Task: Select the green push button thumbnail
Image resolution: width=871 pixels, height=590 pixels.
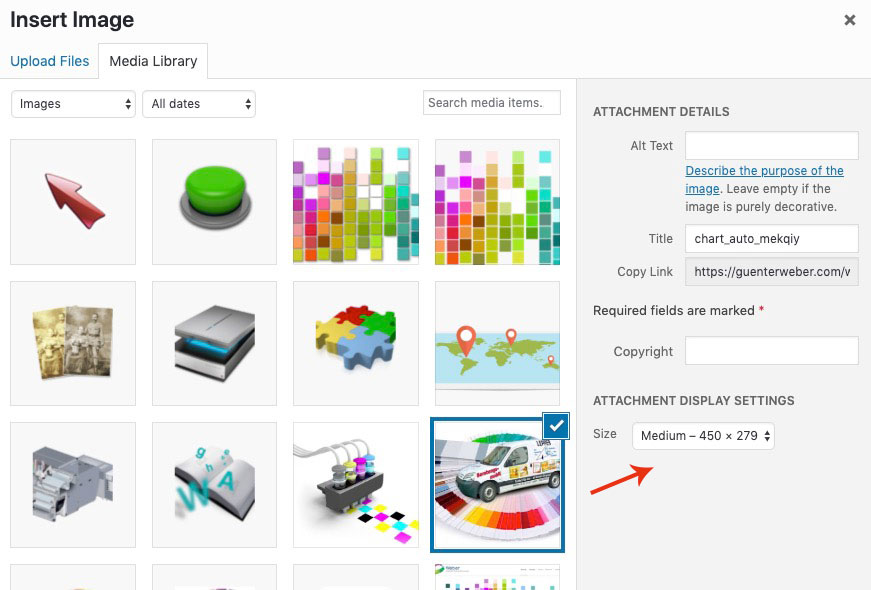Action: [214, 202]
